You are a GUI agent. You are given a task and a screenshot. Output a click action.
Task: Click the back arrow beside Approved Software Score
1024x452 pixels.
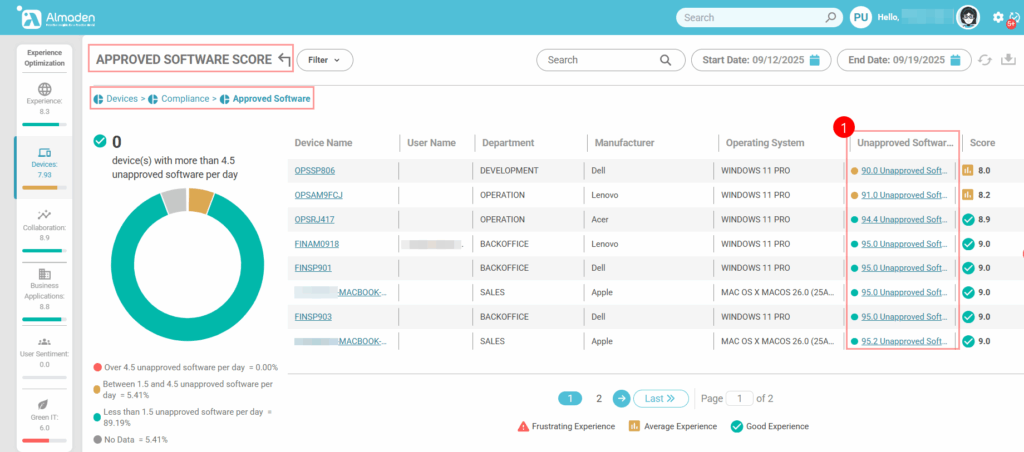coord(283,60)
